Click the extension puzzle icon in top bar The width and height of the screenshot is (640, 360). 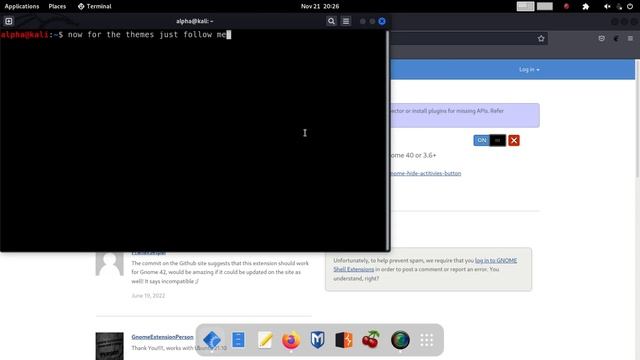586,7
